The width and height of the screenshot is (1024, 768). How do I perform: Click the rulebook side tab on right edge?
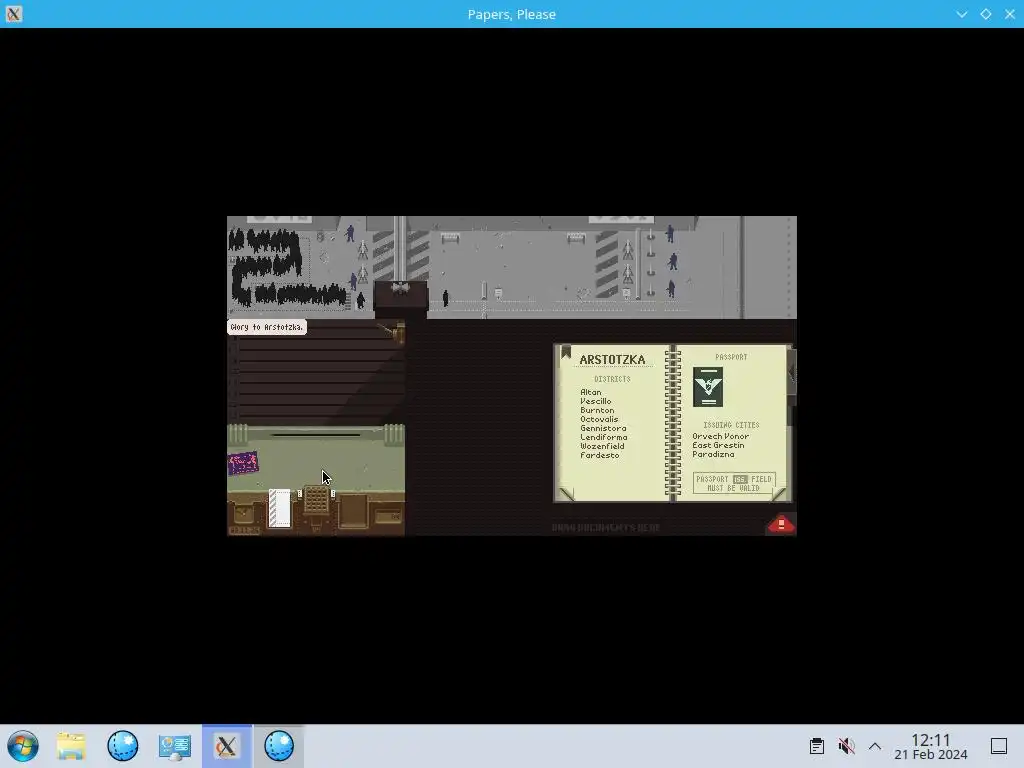(x=792, y=374)
